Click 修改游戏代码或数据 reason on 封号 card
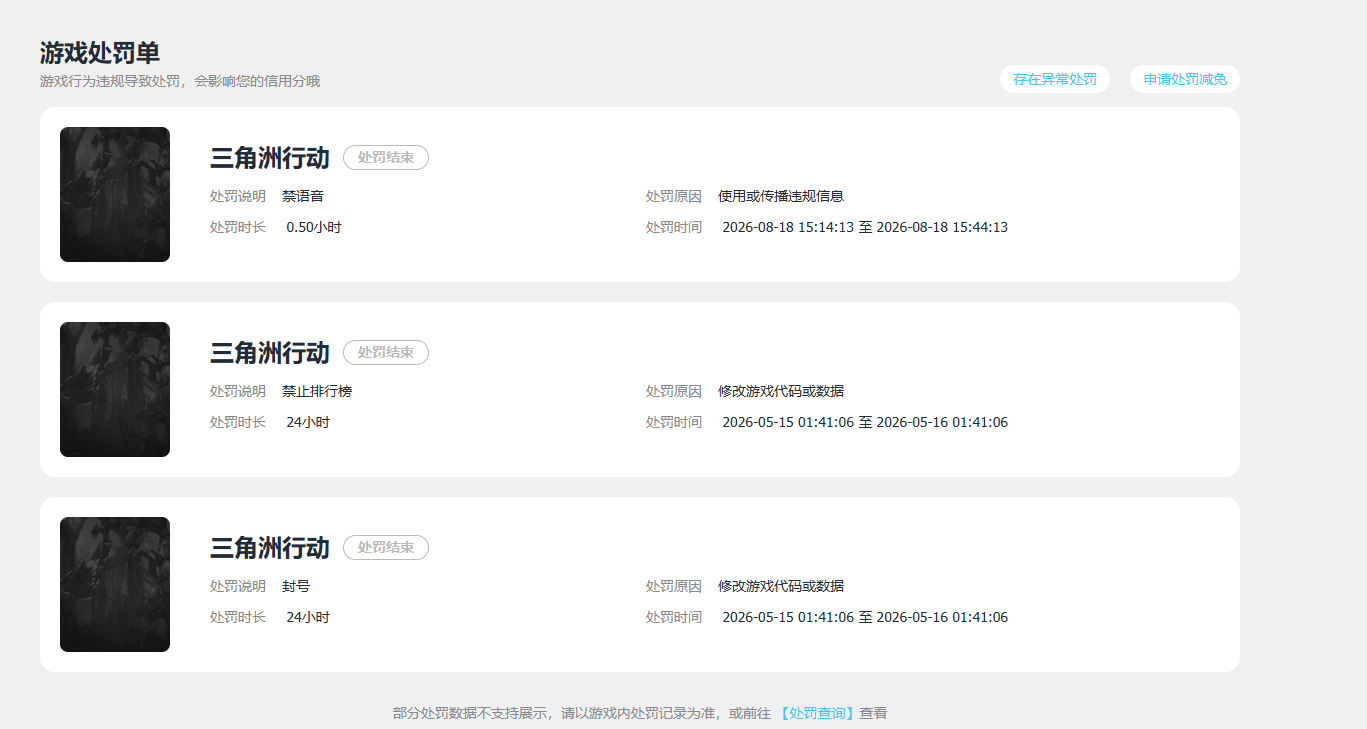 click(781, 586)
